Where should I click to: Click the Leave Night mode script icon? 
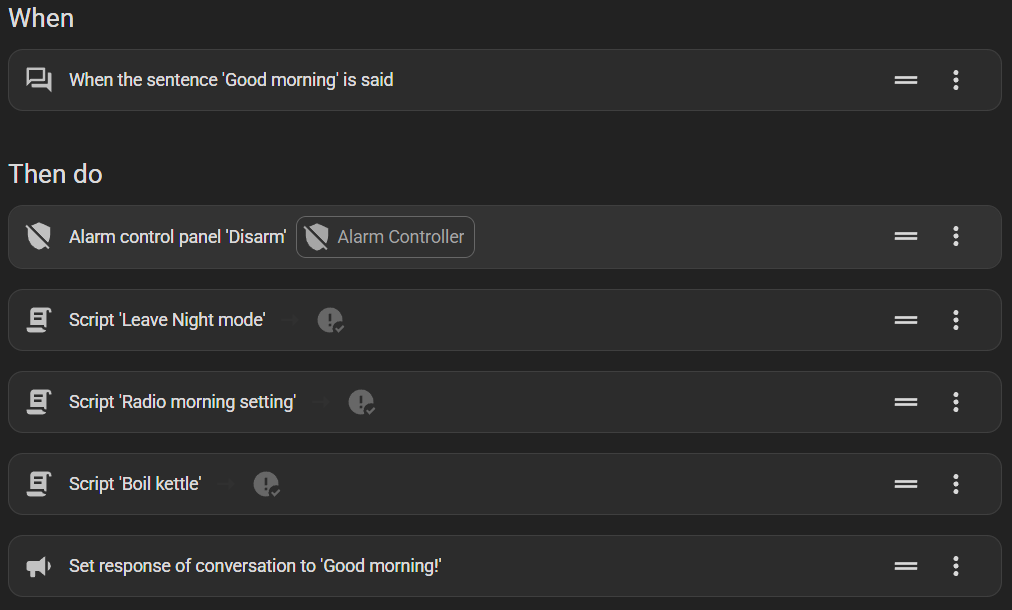pos(39,320)
